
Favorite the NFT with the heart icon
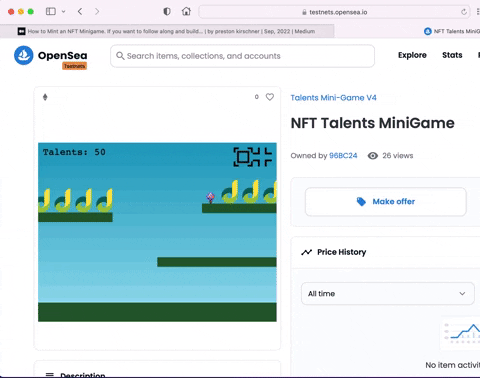(x=270, y=97)
